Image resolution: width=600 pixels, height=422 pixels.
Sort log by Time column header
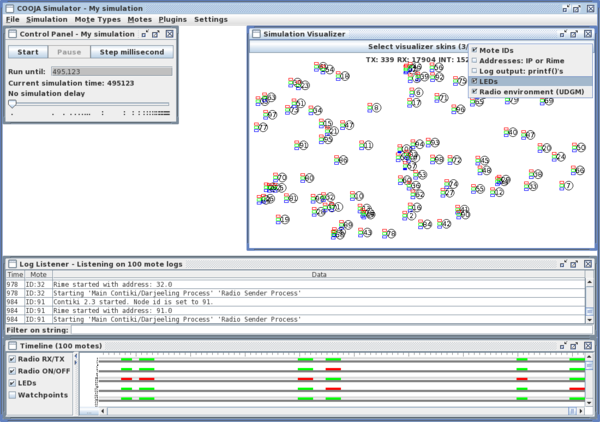pos(15,274)
